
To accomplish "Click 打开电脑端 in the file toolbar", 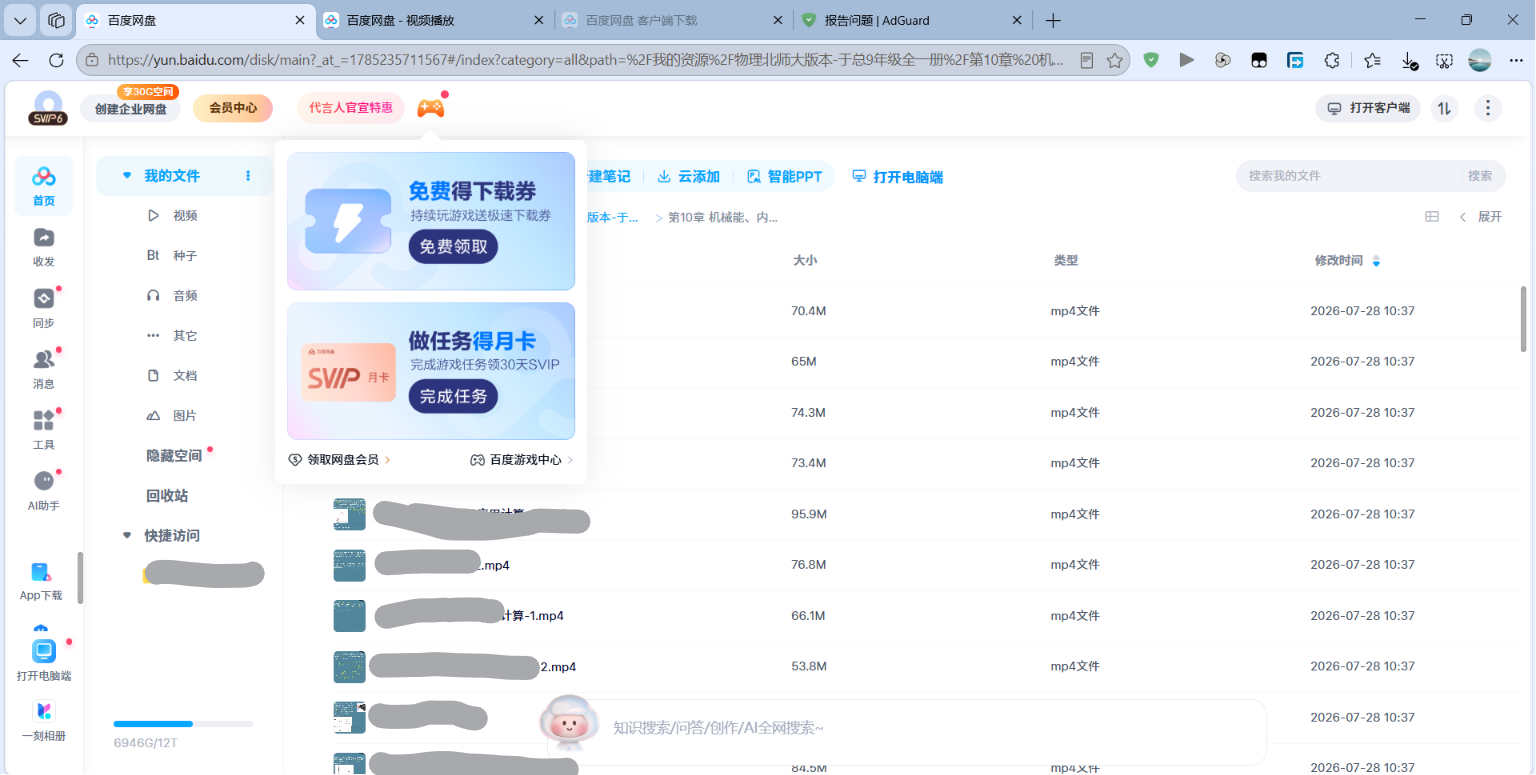I will pos(898,176).
